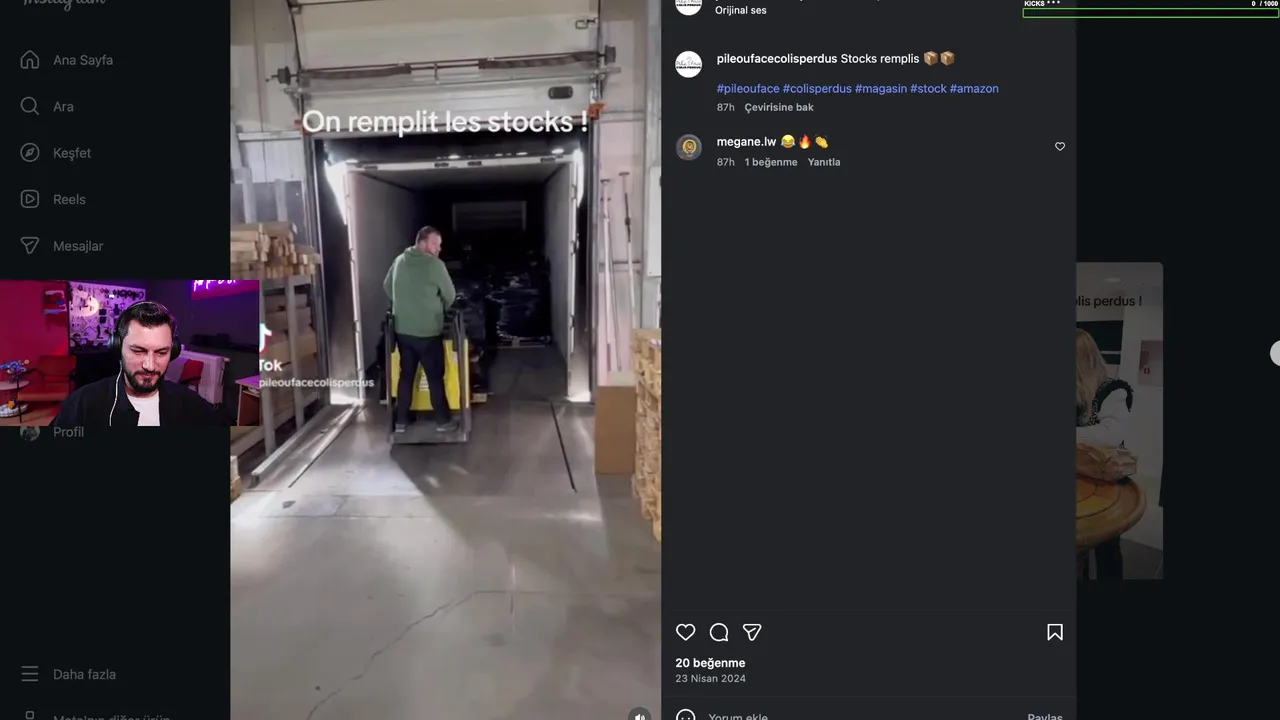Open Ana Sayfa home icon
The height and width of the screenshot is (720, 1280).
pyautogui.click(x=30, y=60)
